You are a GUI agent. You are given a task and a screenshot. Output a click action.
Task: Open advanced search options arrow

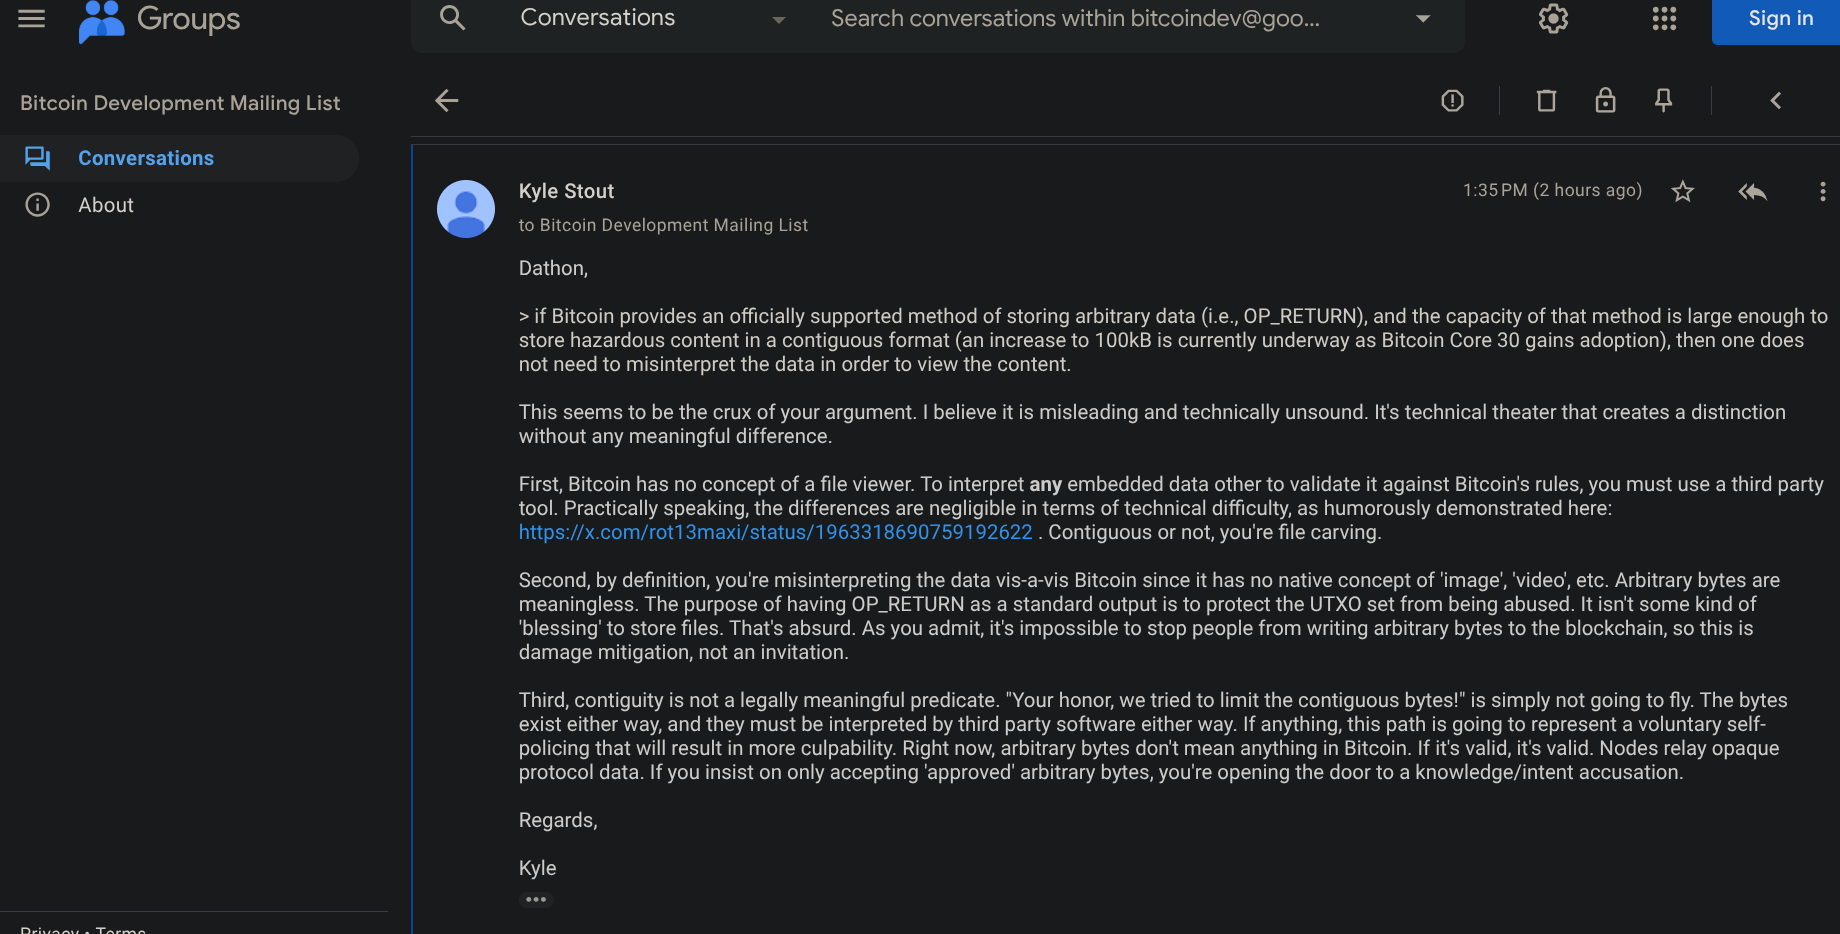click(1423, 19)
